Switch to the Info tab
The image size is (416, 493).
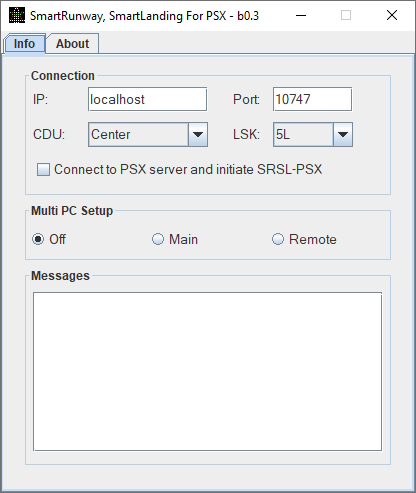point(24,44)
